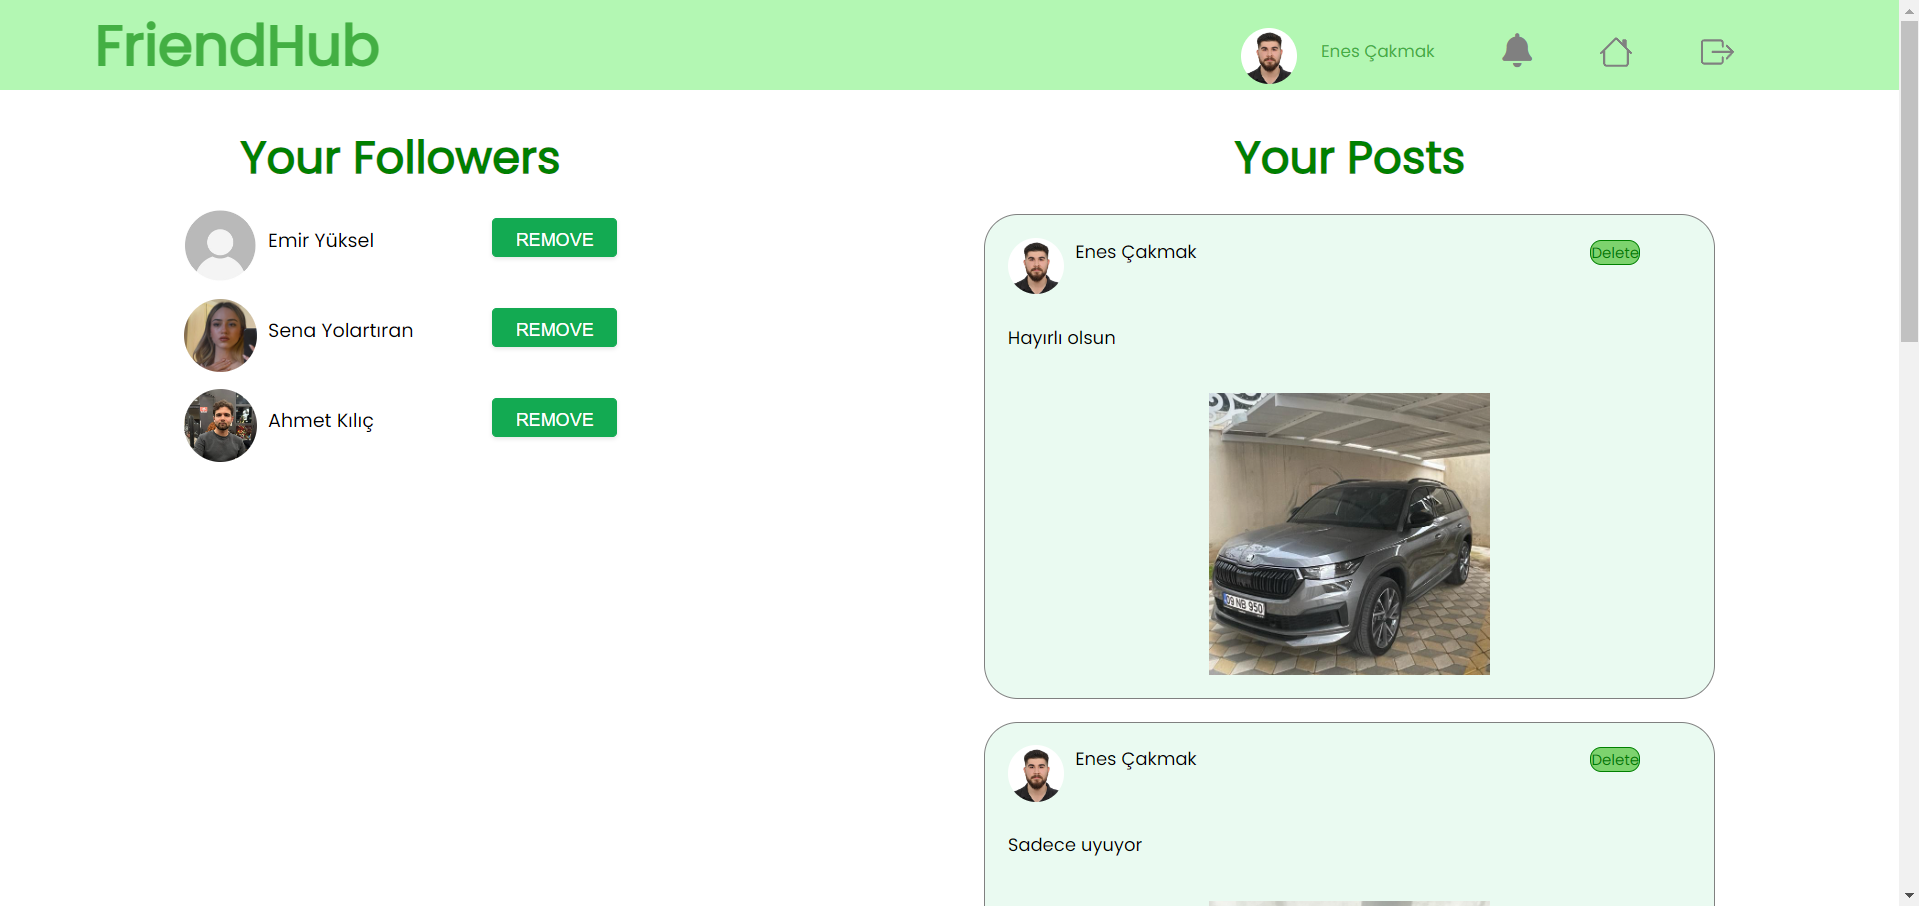Open Sena Yolartıran's profile picture
This screenshot has height=906, width=1919.
(x=219, y=335)
